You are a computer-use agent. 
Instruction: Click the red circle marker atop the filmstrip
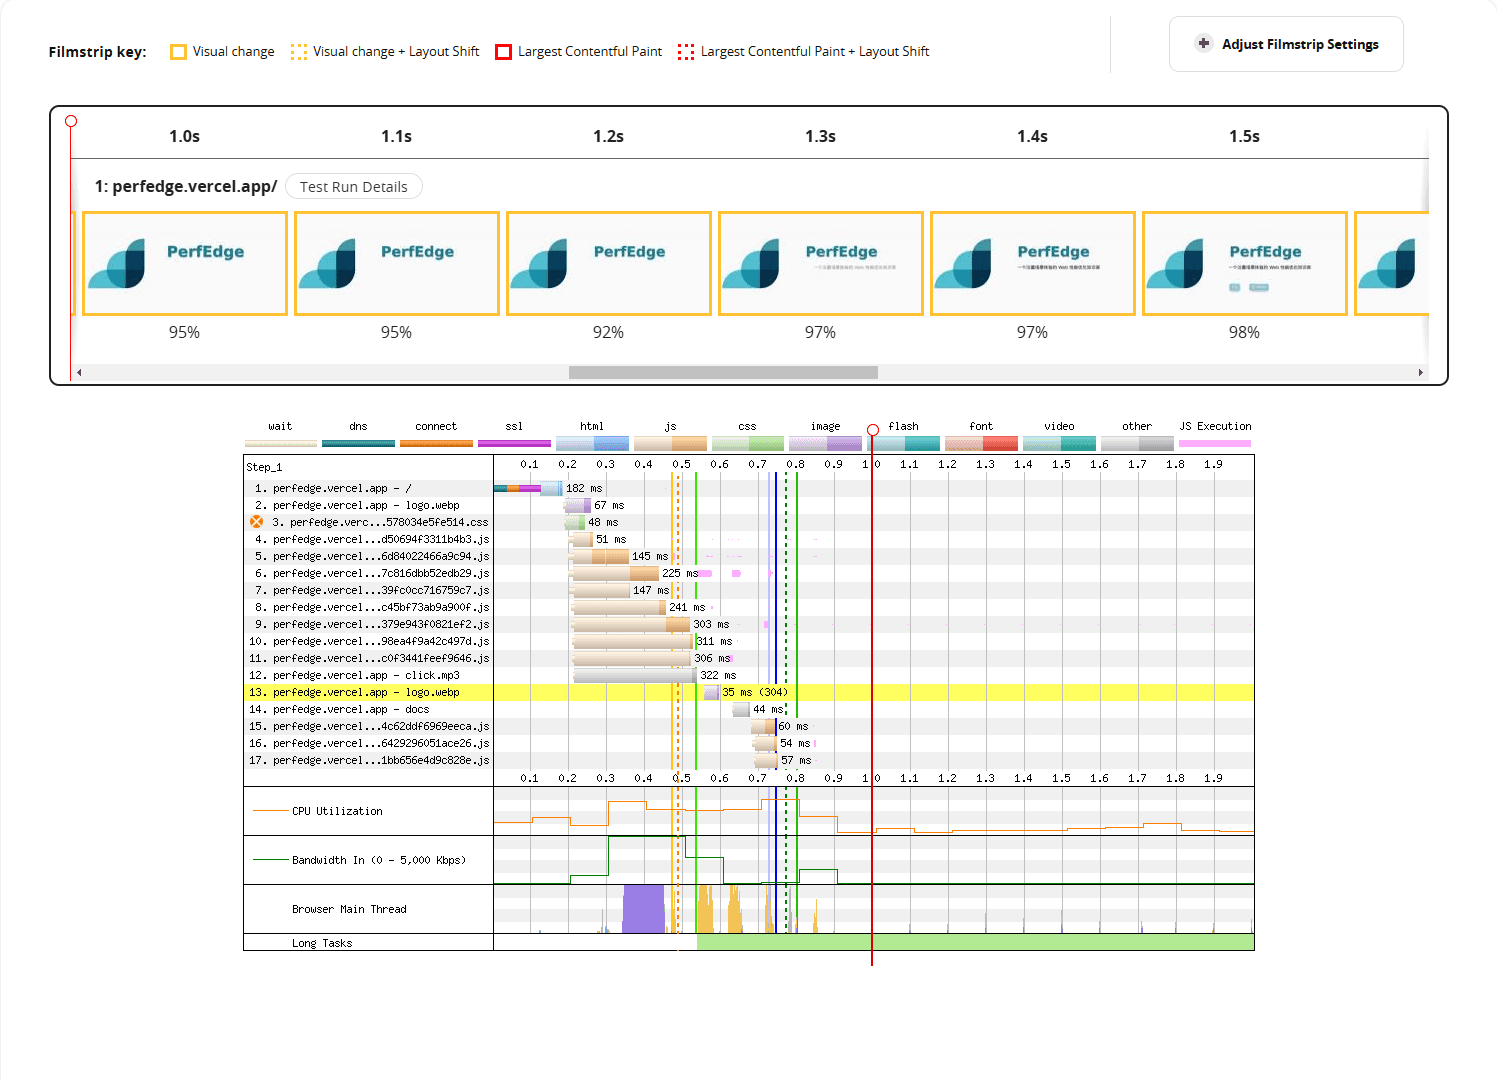(71, 121)
